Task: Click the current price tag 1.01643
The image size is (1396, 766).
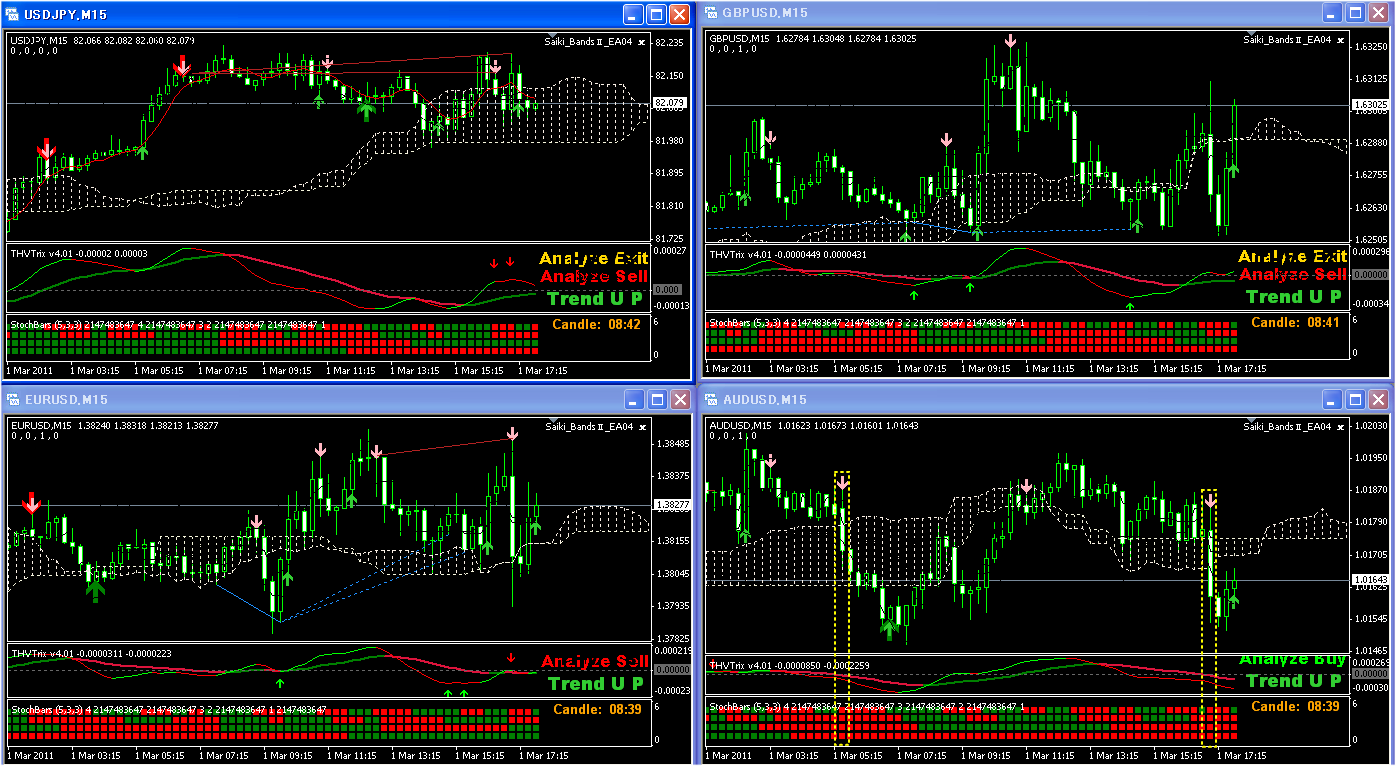Action: [x=1369, y=580]
